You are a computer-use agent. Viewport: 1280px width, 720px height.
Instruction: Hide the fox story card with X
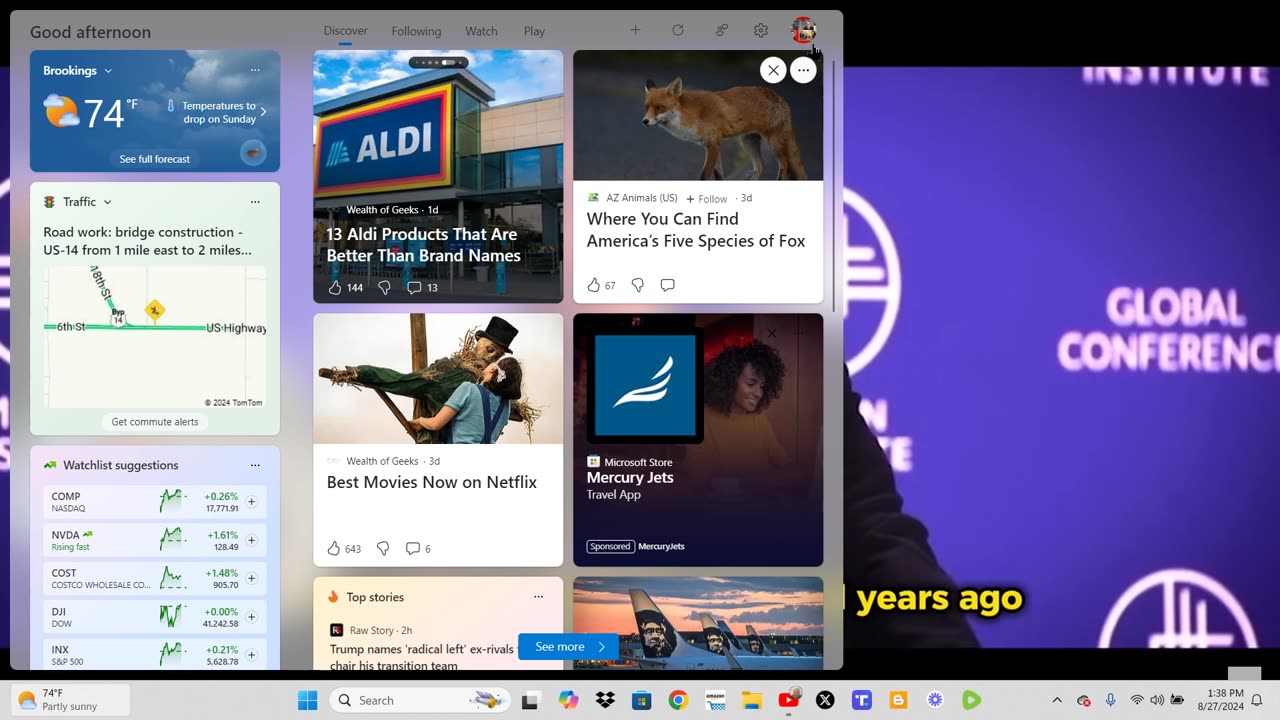tap(772, 70)
